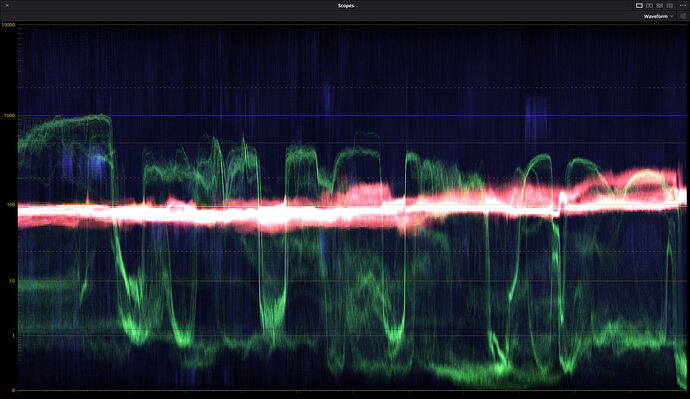Click the 10000 nits scale label

(x=8, y=25)
